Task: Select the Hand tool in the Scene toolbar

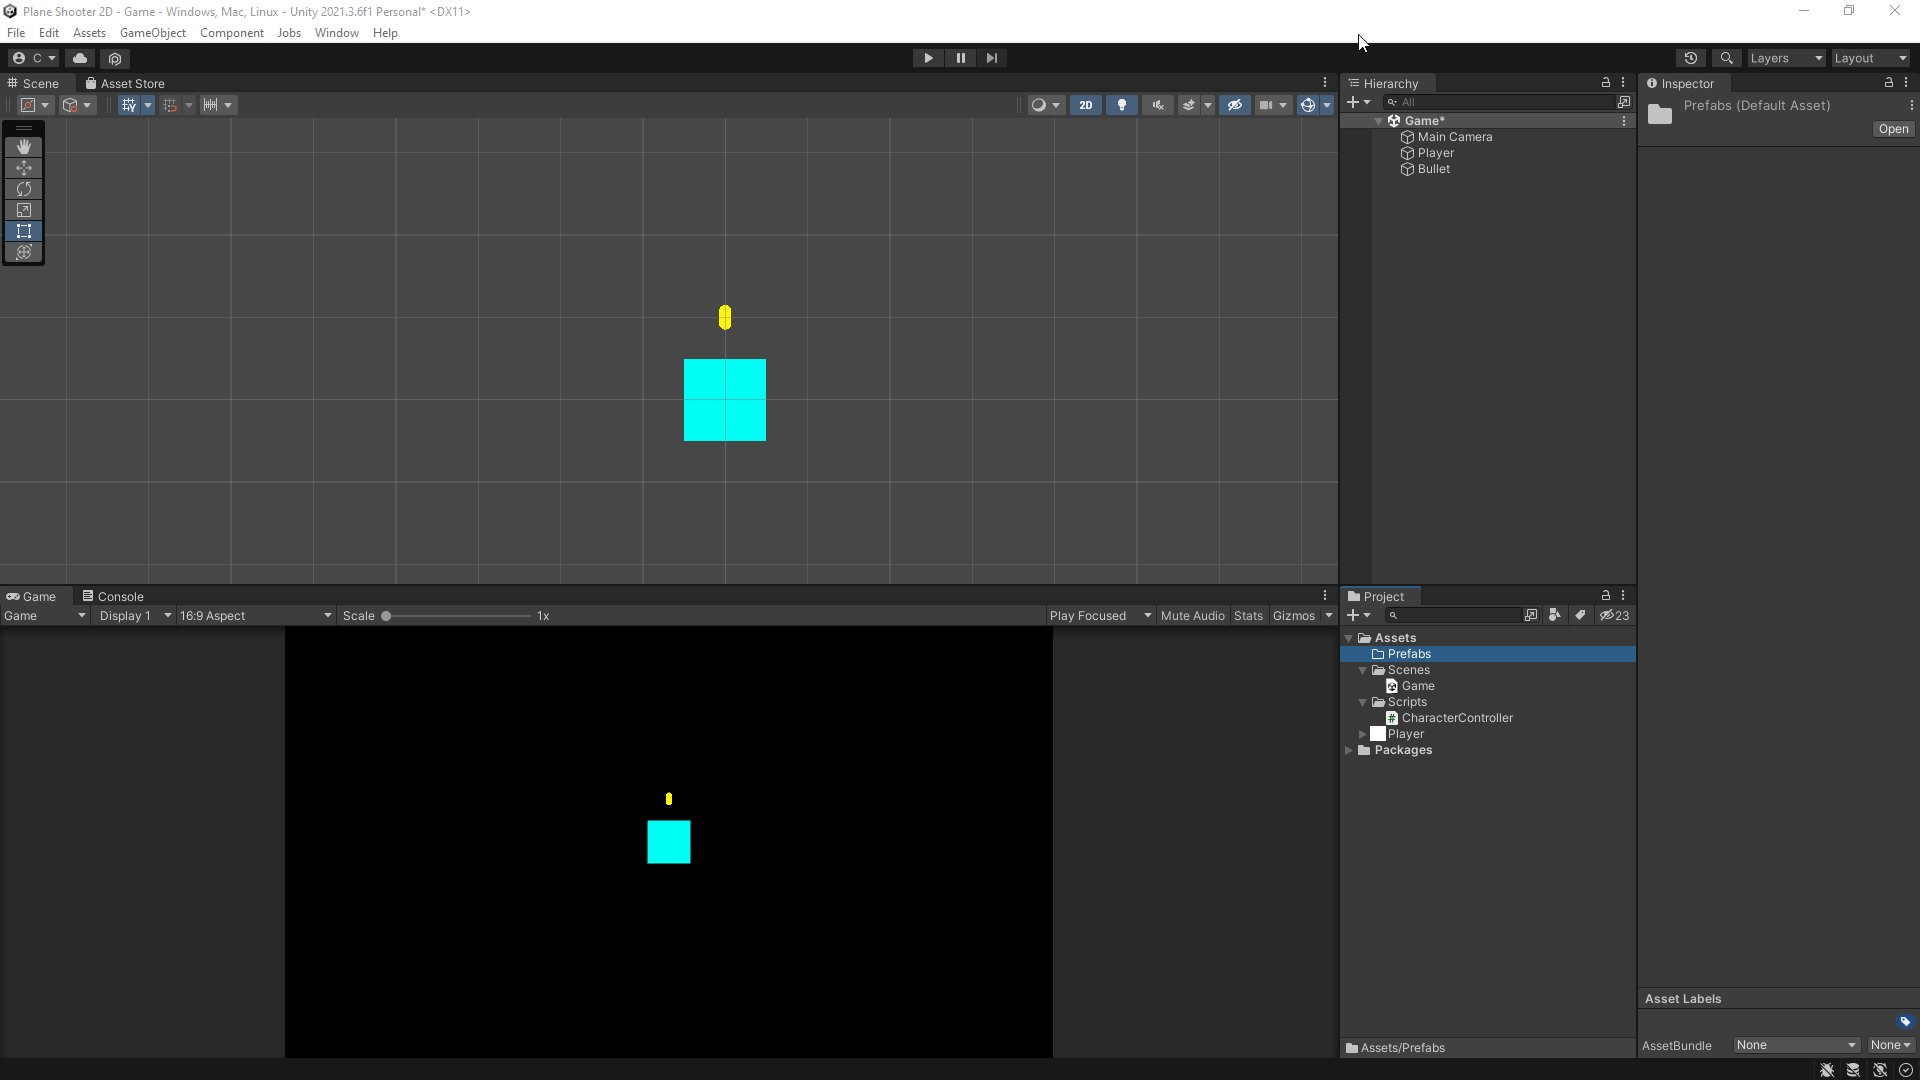Action: [x=24, y=146]
